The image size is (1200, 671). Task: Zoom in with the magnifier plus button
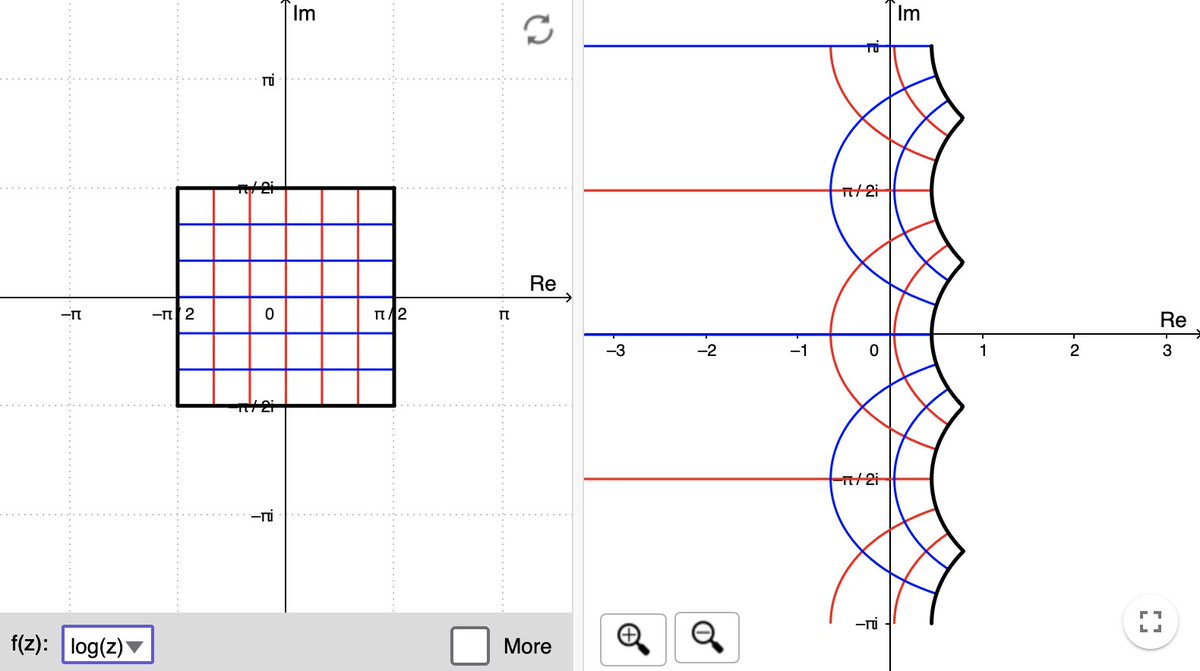coord(631,638)
